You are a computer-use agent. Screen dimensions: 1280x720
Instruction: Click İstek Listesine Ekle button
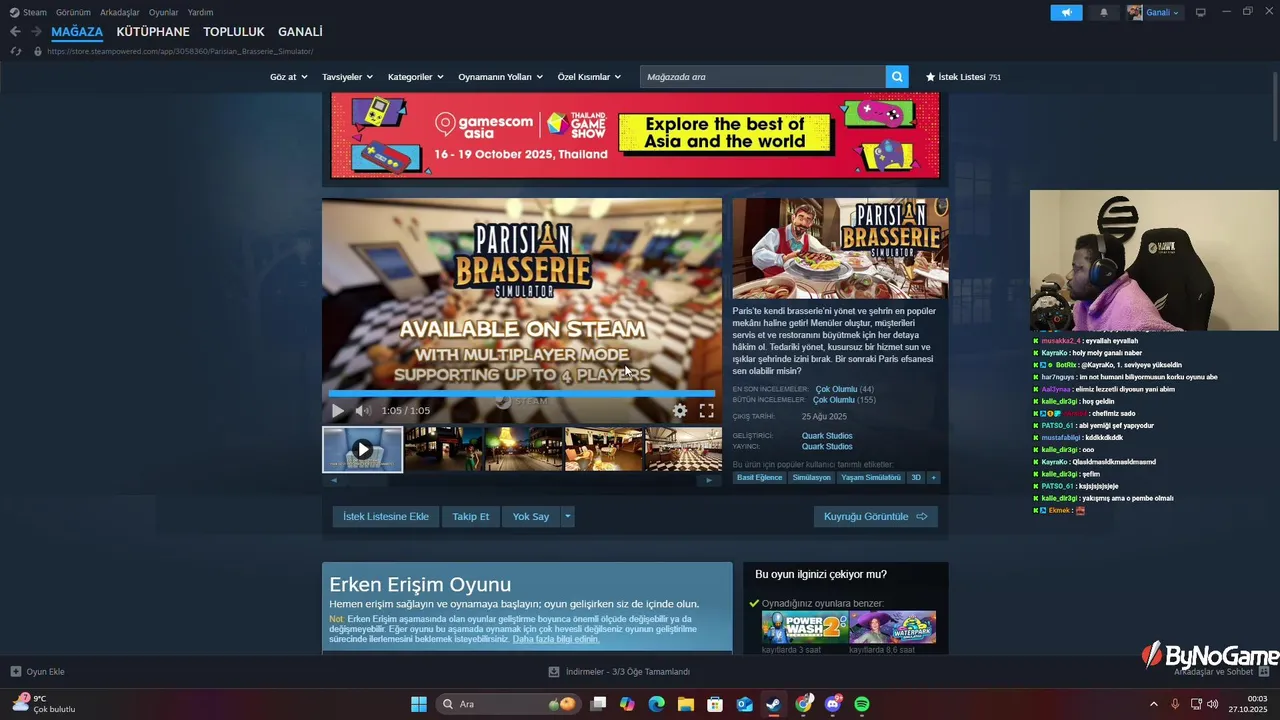(385, 517)
